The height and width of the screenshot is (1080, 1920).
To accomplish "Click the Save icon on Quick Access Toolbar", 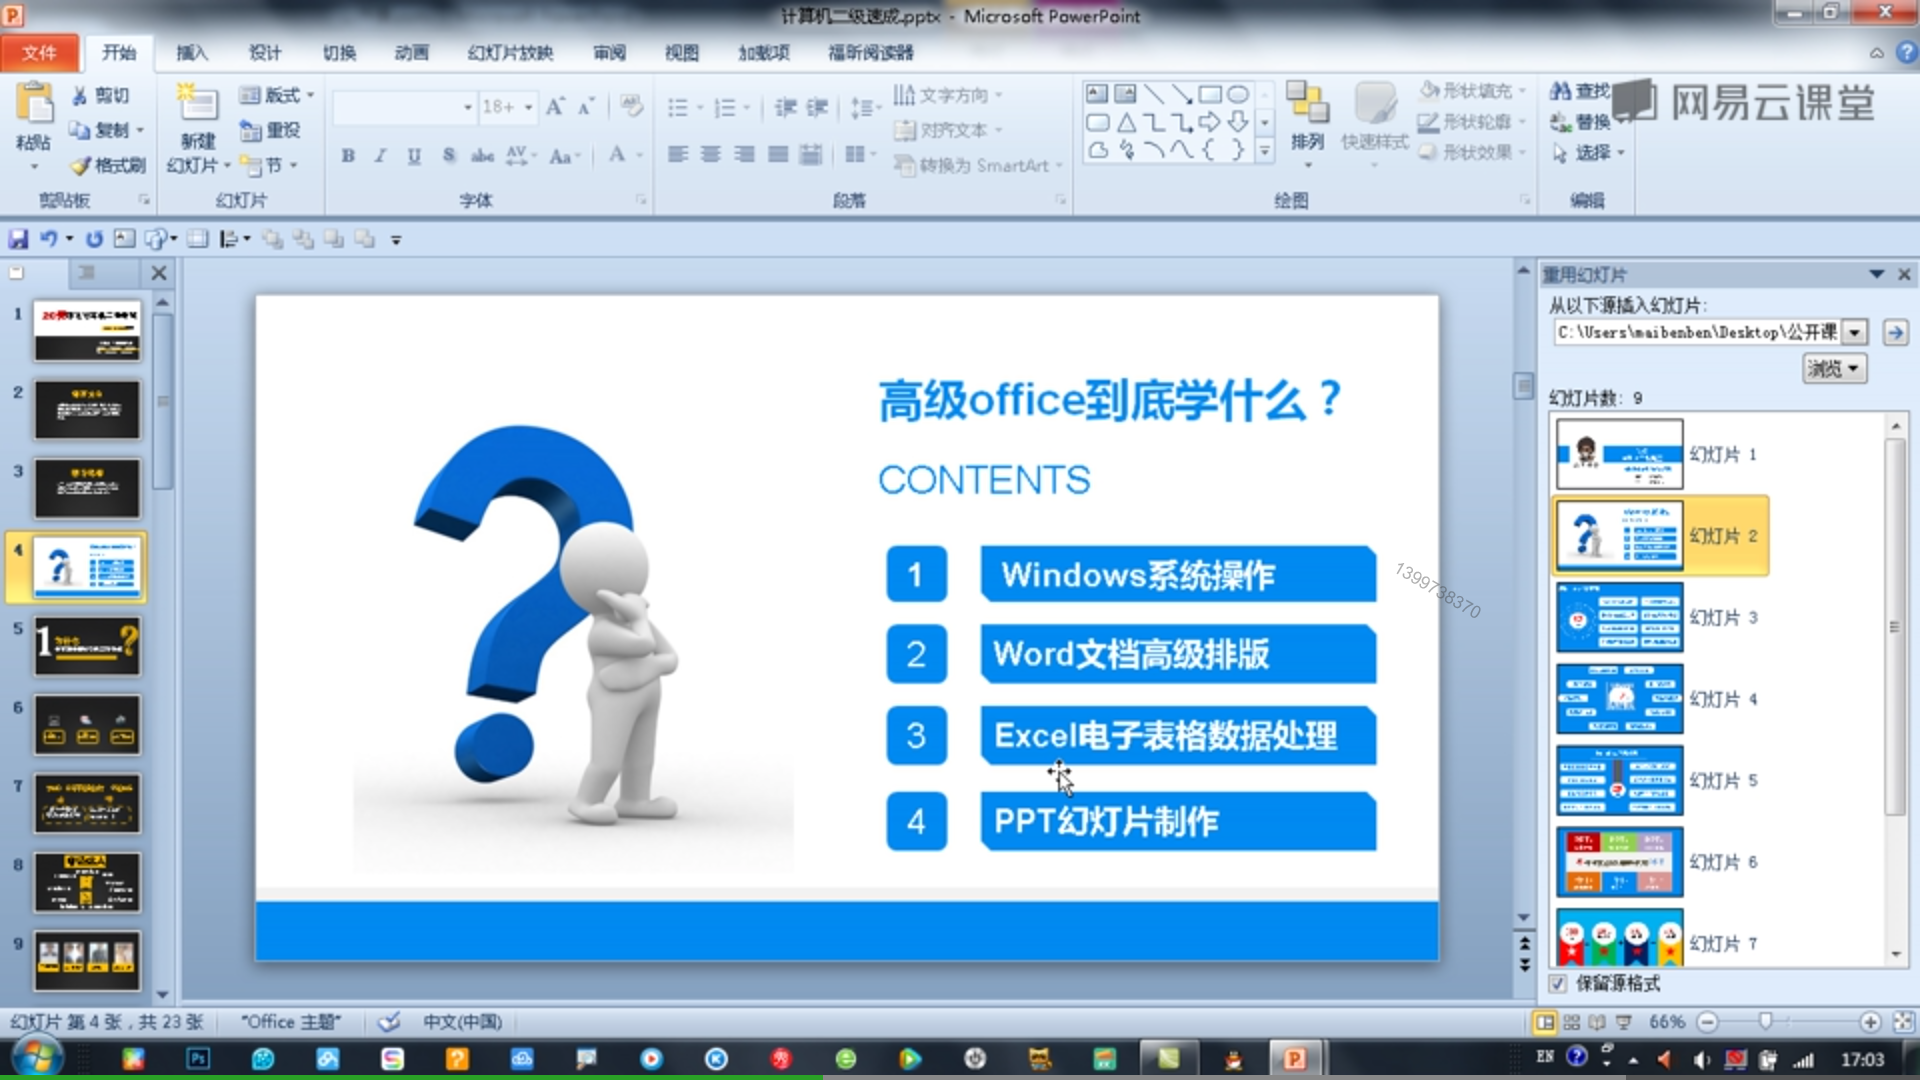I will [18, 238].
